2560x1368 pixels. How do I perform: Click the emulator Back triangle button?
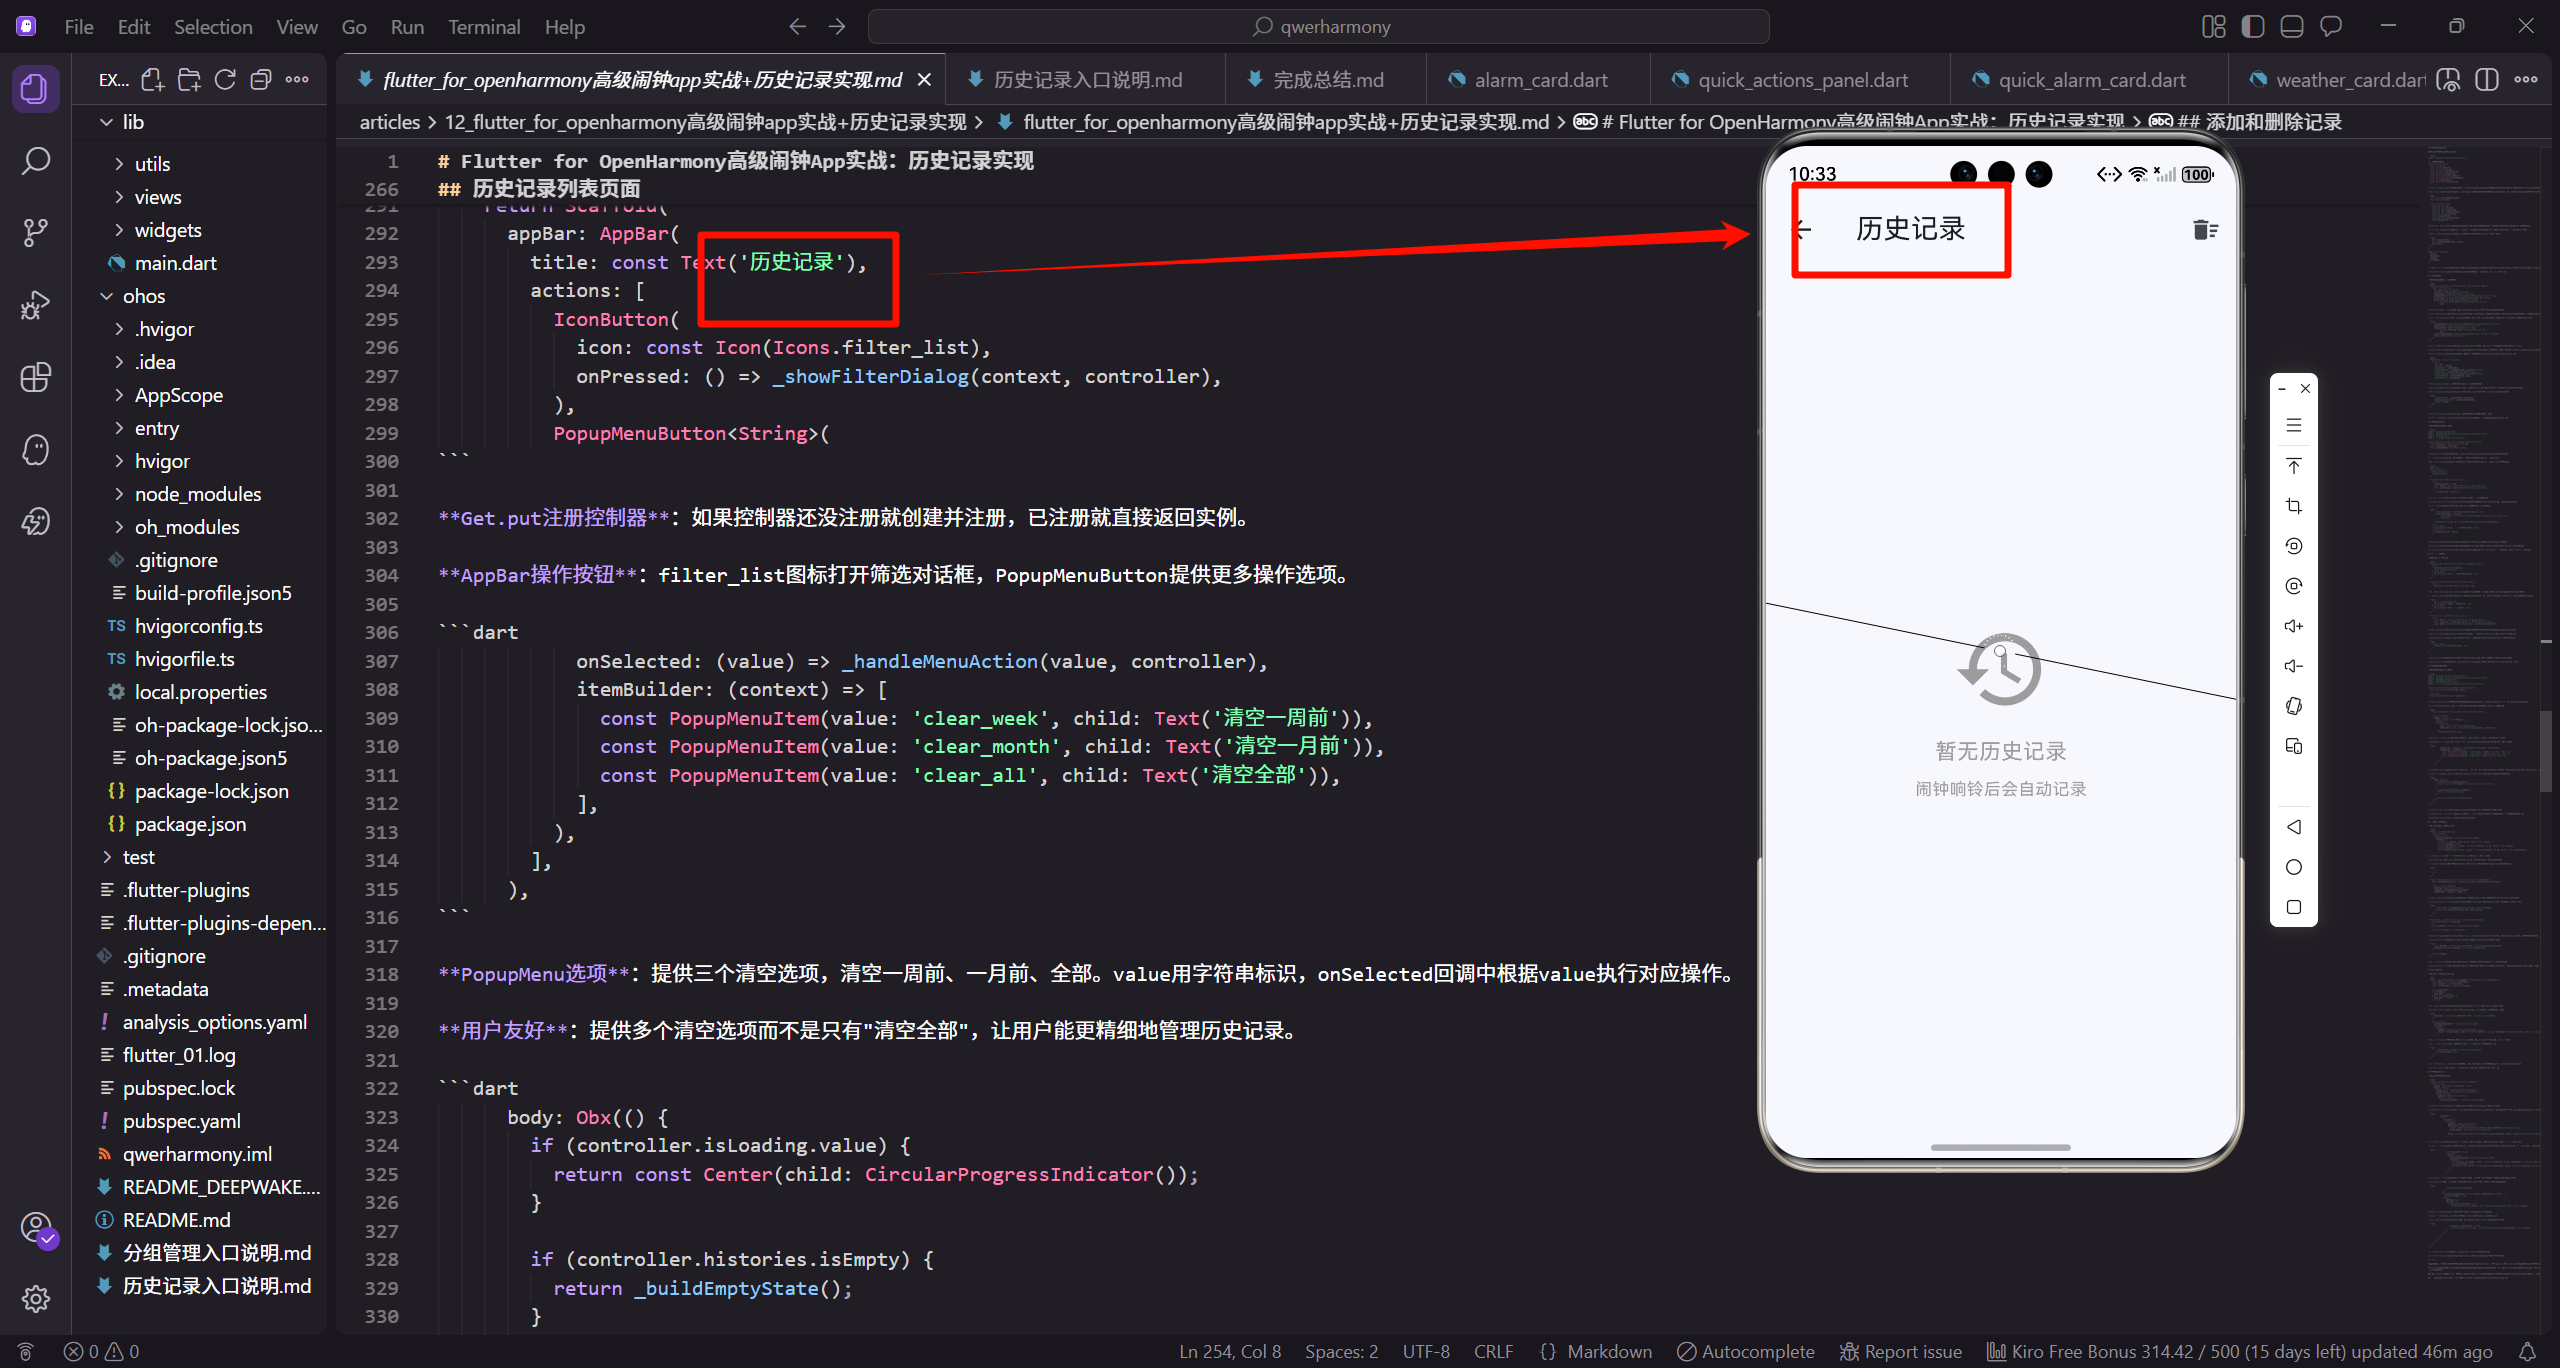tap(2294, 827)
